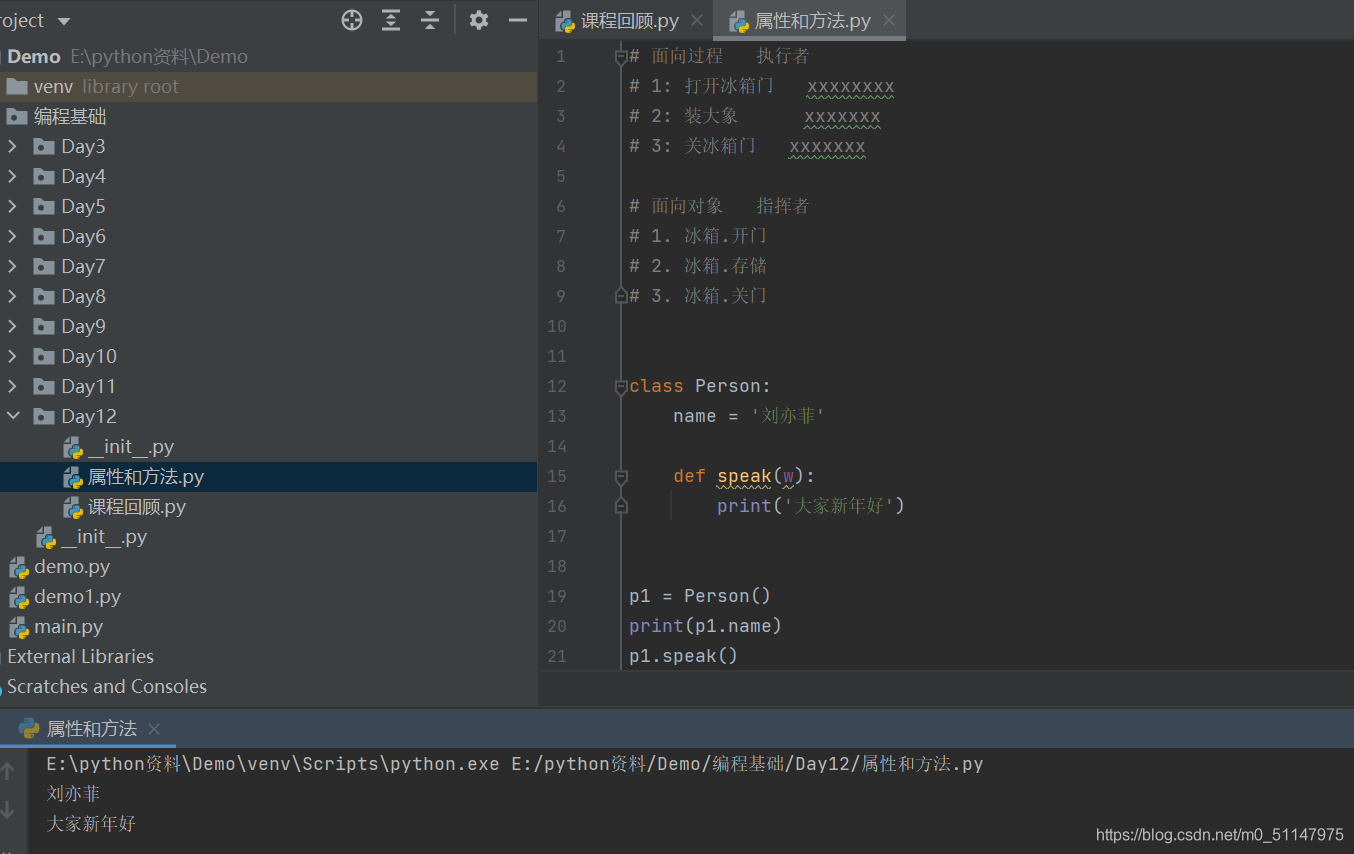Close the 属性和方法.py editor tab
The image size is (1354, 854).
(x=888, y=20)
